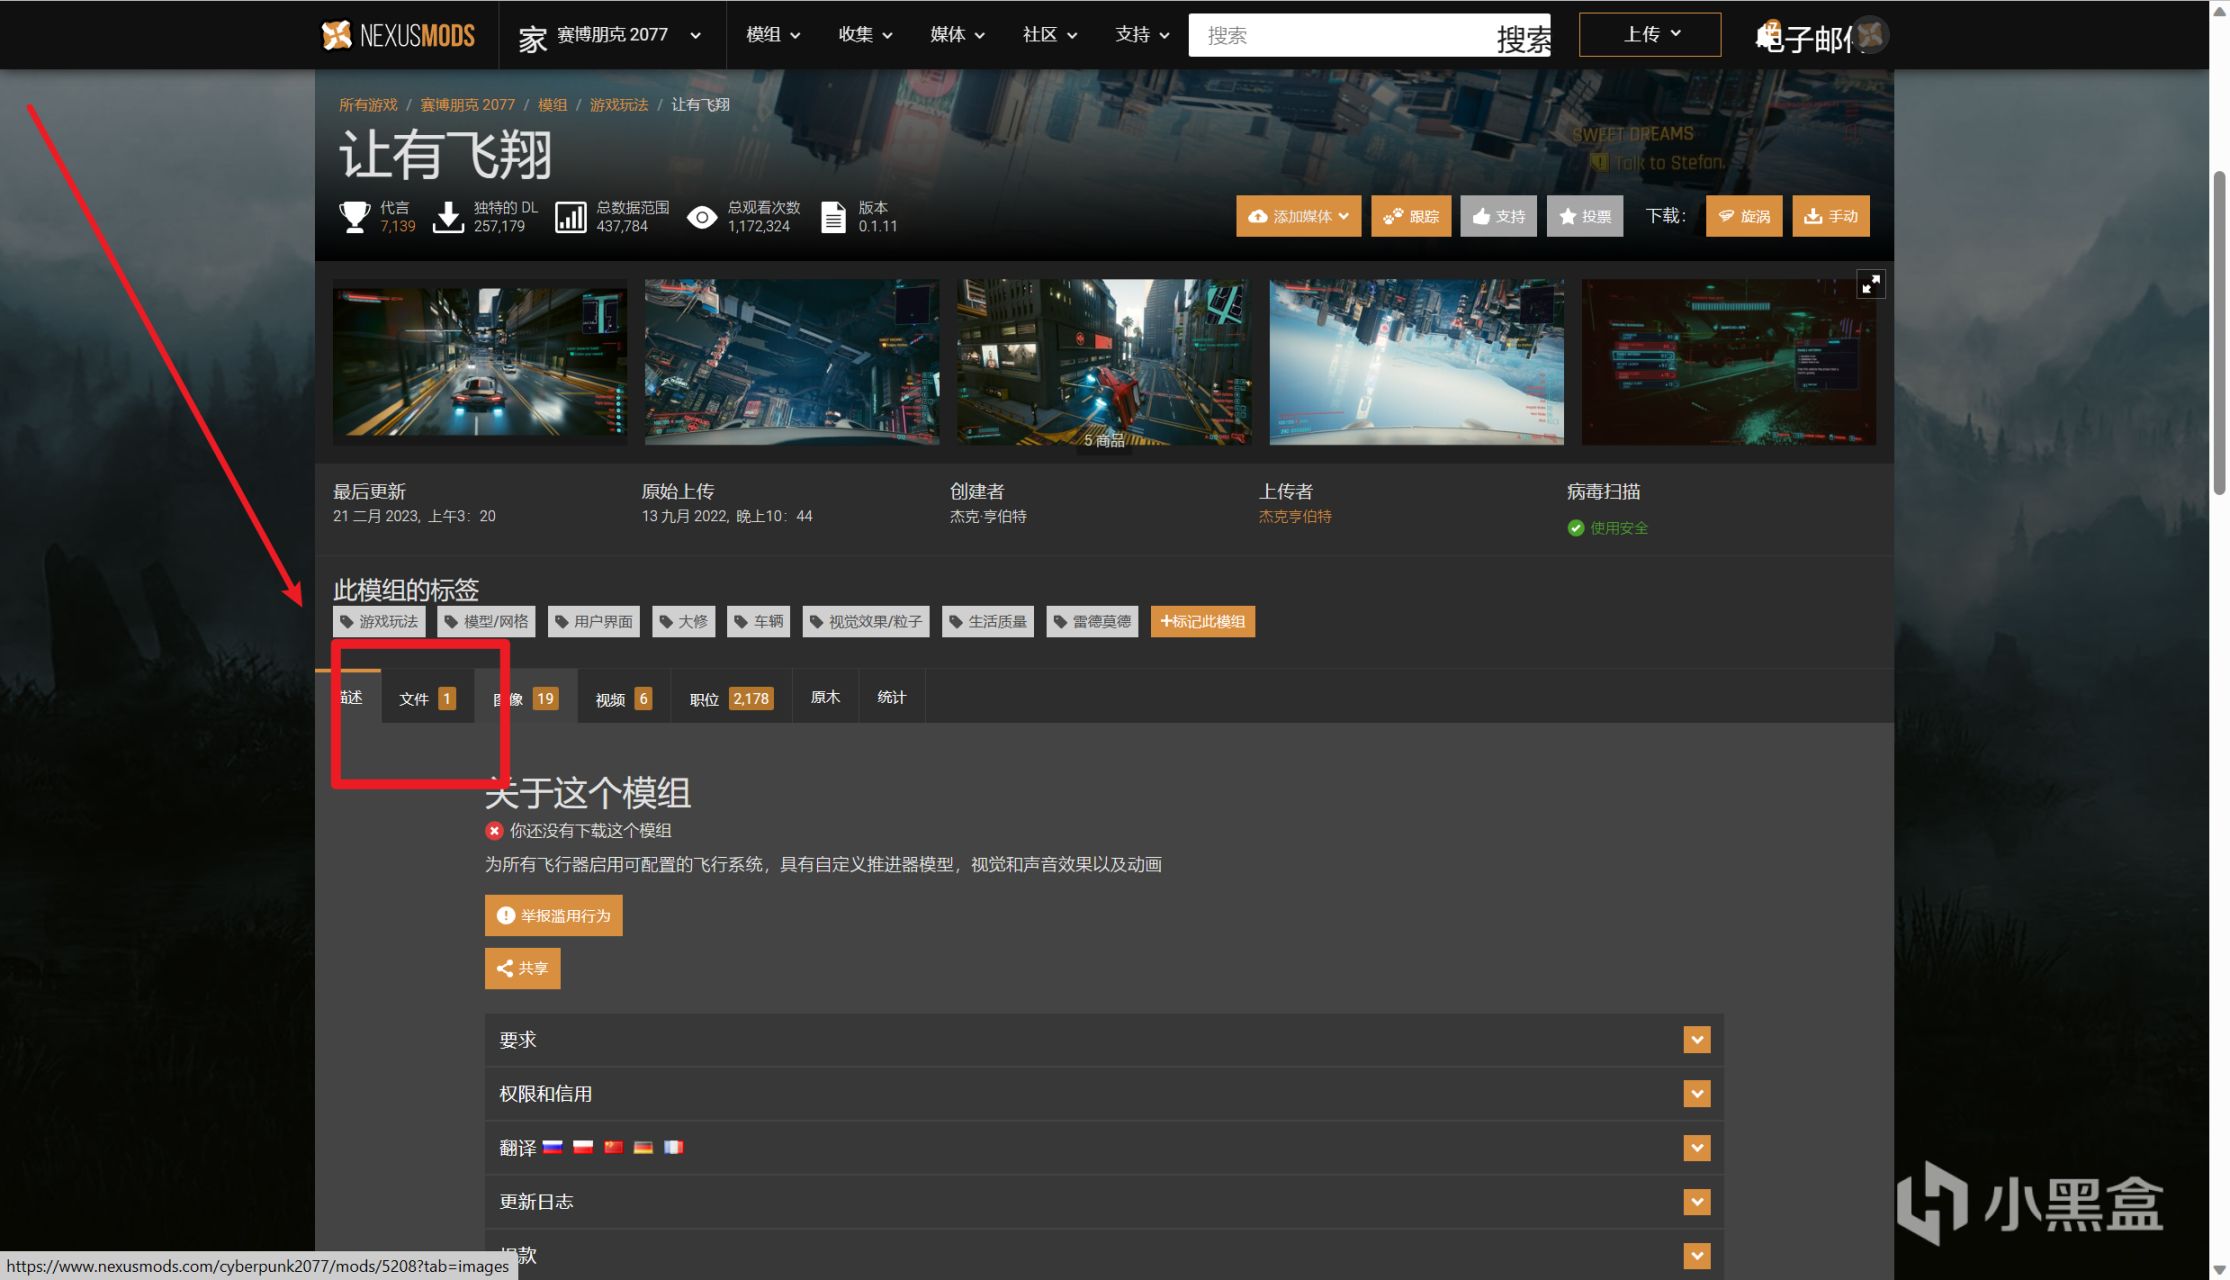Click the French flag translation icon
The height and width of the screenshot is (1280, 2230).
pos(673,1148)
